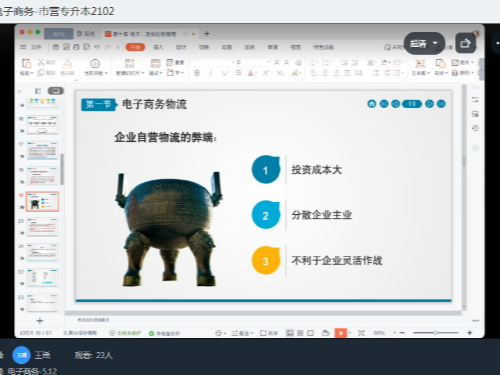Apply Underline formatting from ribbon
This screenshot has width=500, height=375.
(x=225, y=73)
